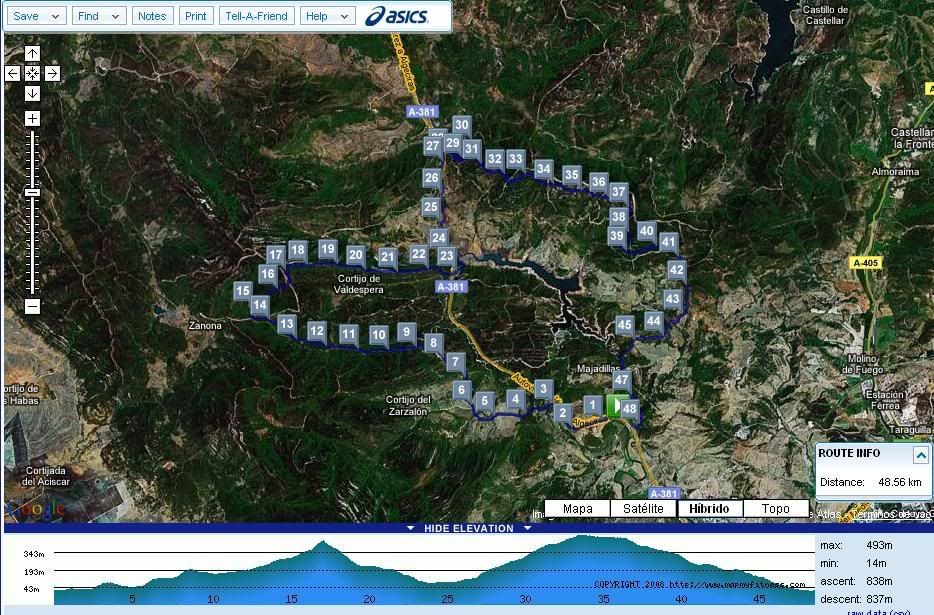Pan the map right with the arrow button
934x615 pixels.
[x=52, y=73]
